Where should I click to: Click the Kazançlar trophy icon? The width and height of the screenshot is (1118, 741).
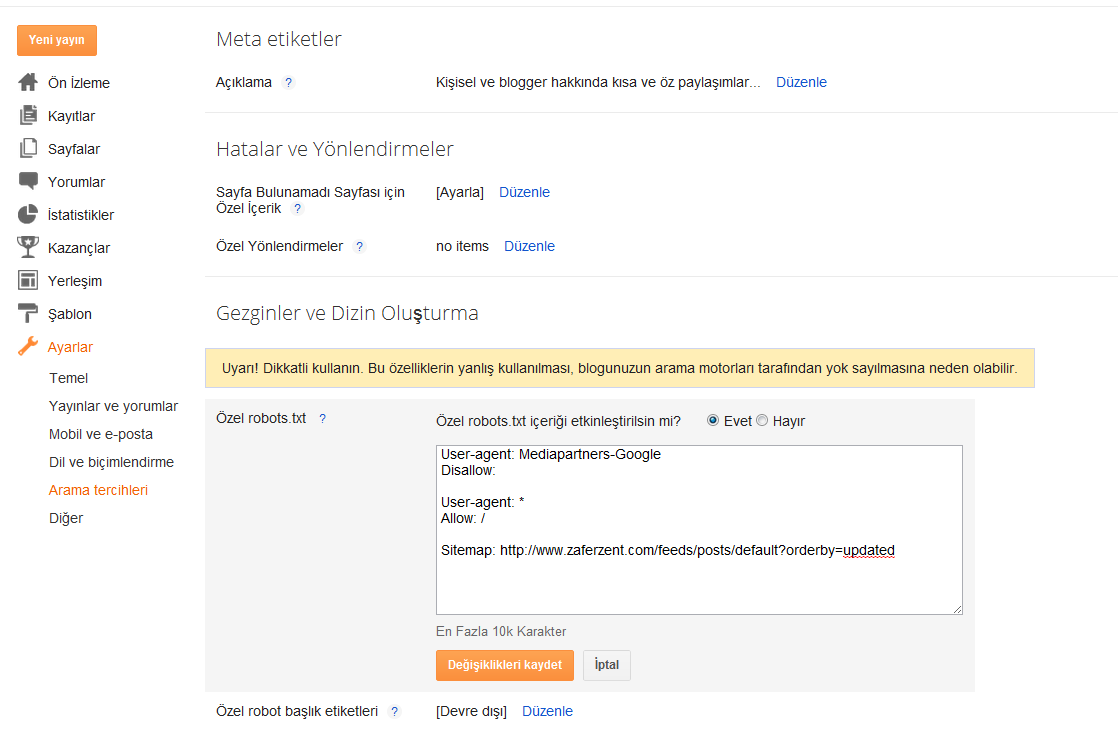[x=28, y=247]
